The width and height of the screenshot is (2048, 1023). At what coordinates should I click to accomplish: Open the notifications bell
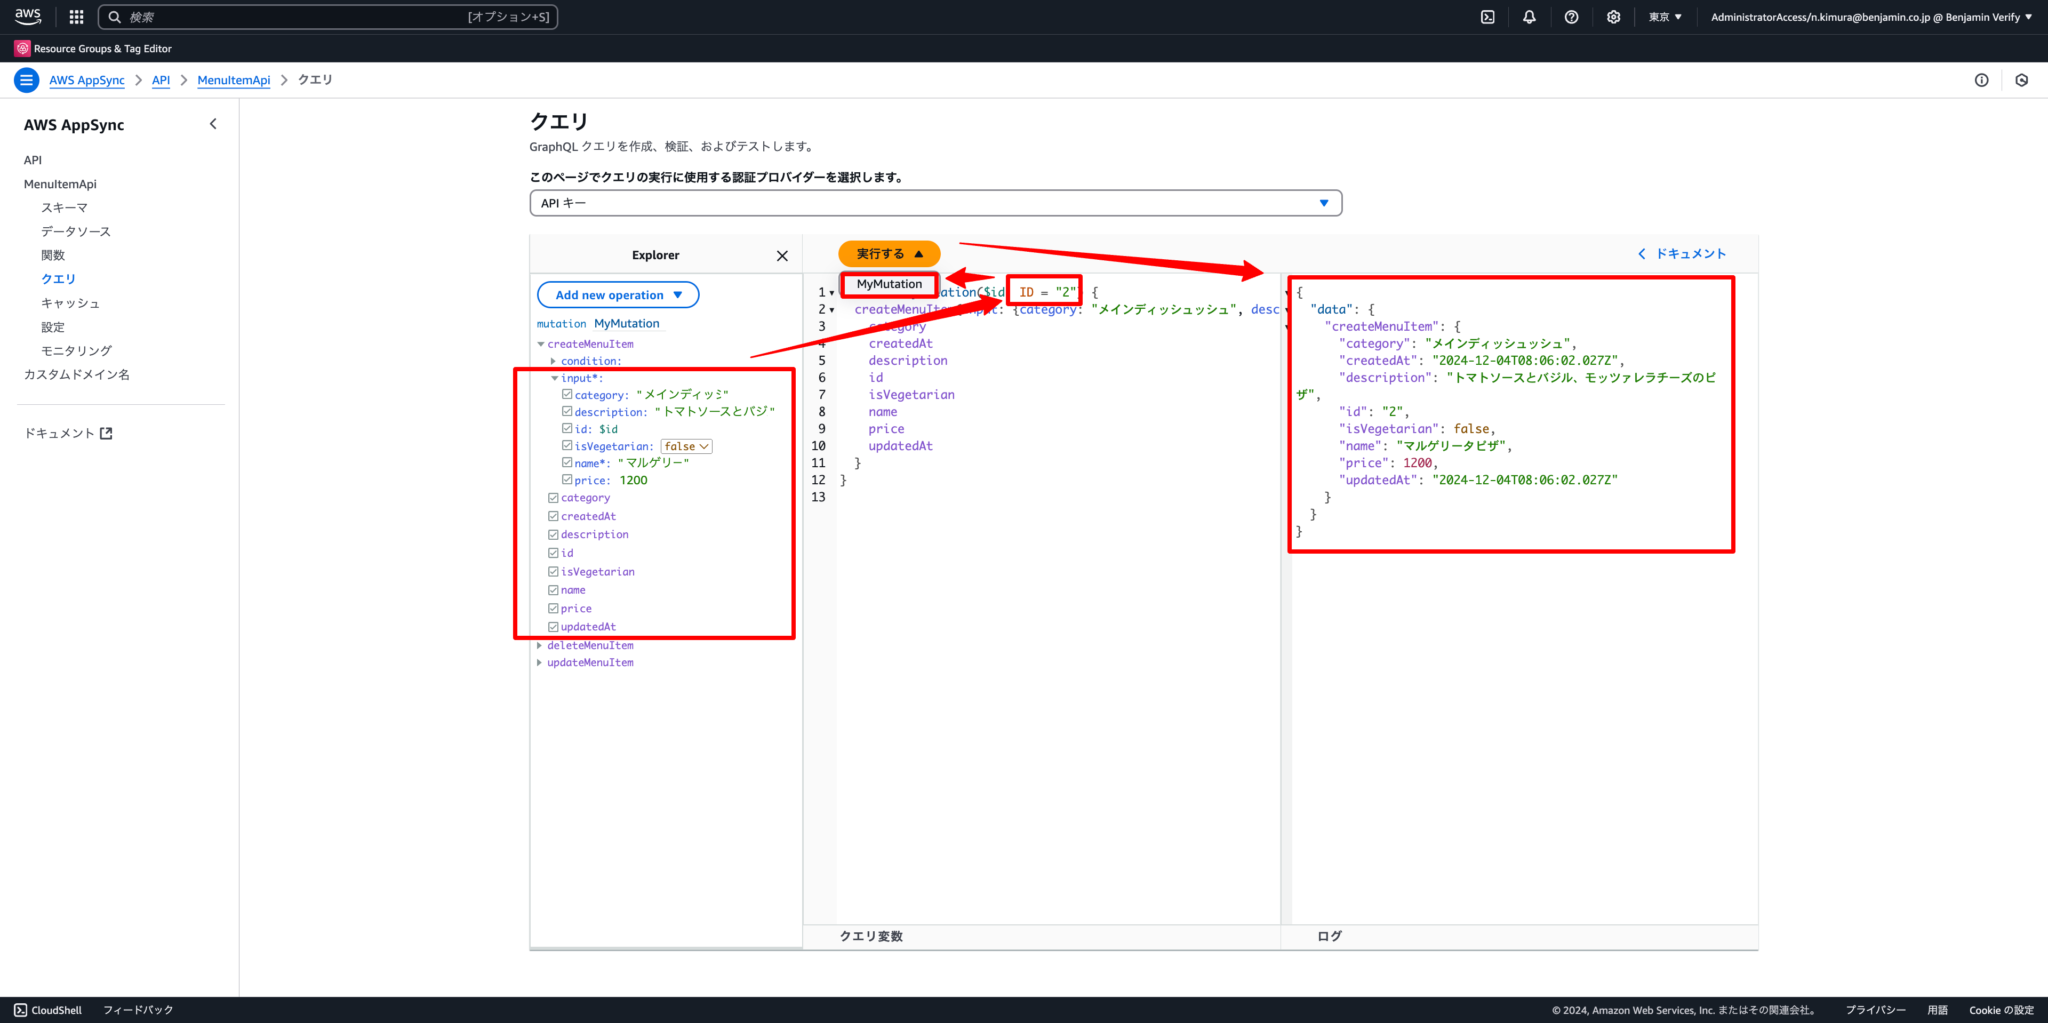point(1530,16)
